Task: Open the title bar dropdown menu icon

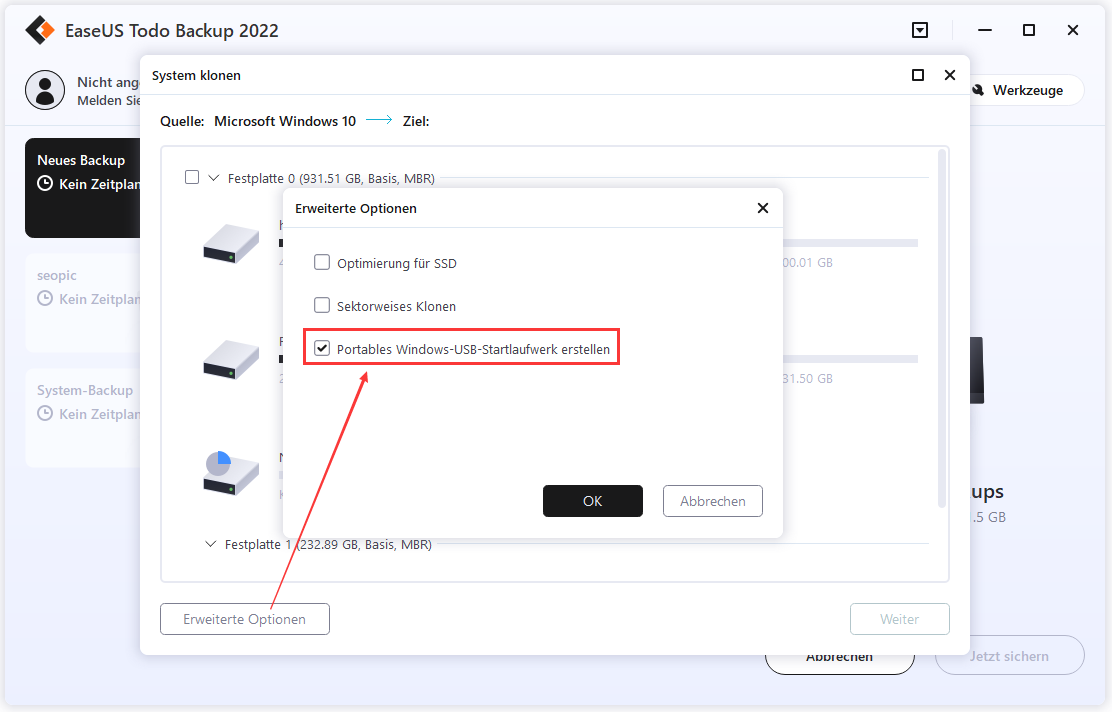Action: (920, 30)
